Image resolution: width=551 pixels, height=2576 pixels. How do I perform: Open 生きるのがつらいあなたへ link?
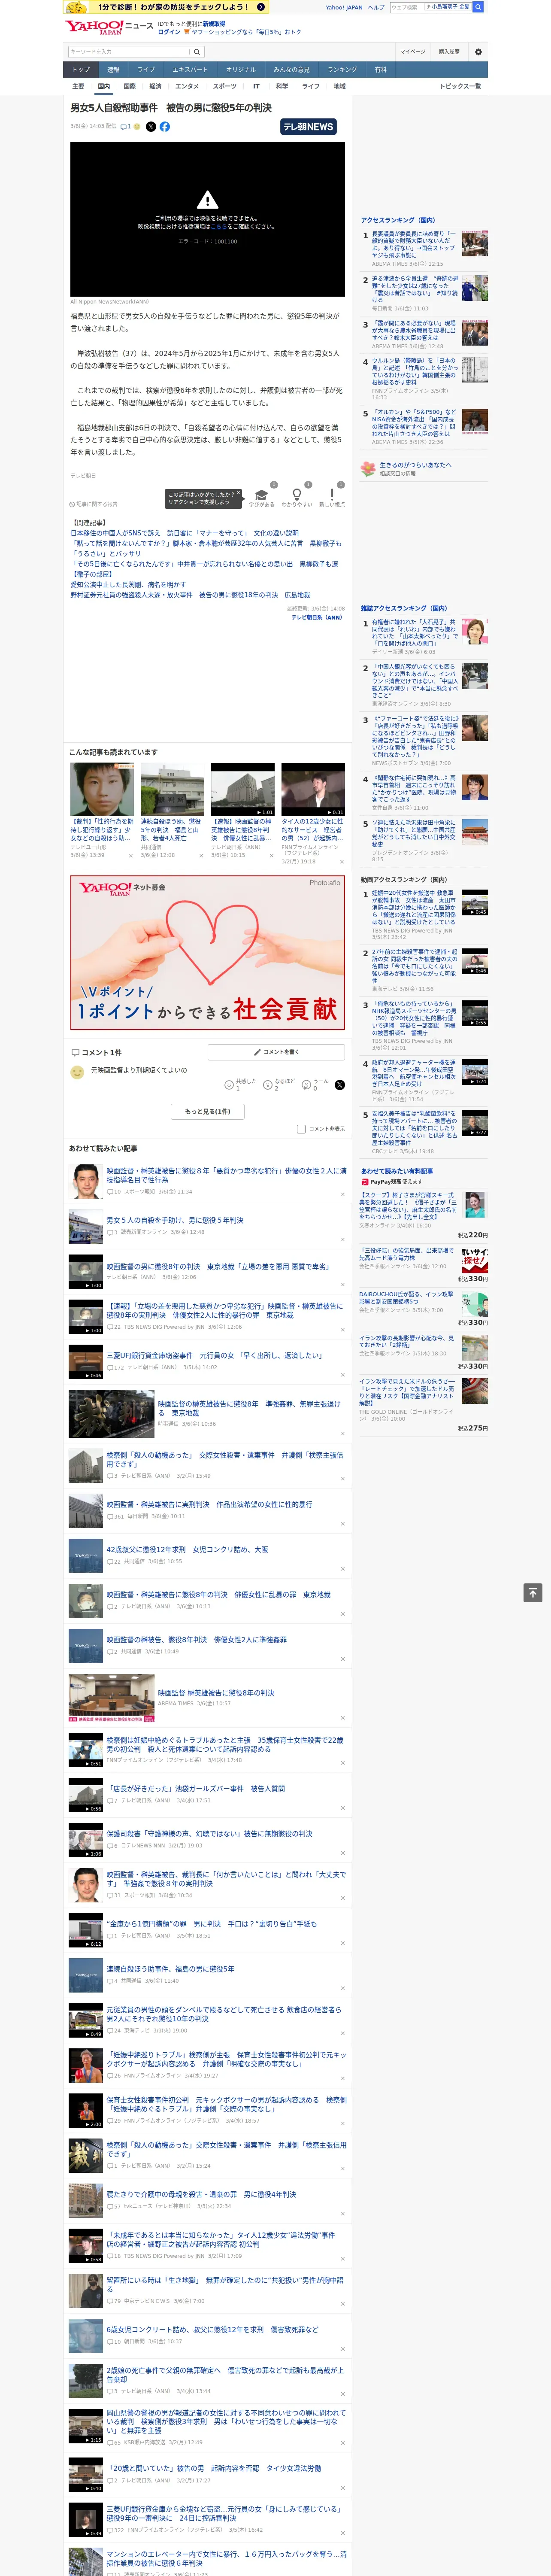(x=415, y=465)
